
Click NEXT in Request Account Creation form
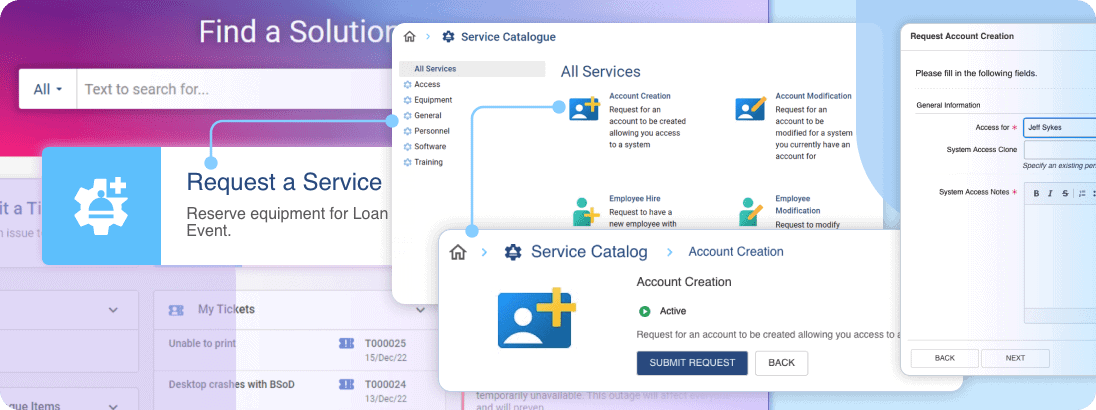tap(1015, 358)
